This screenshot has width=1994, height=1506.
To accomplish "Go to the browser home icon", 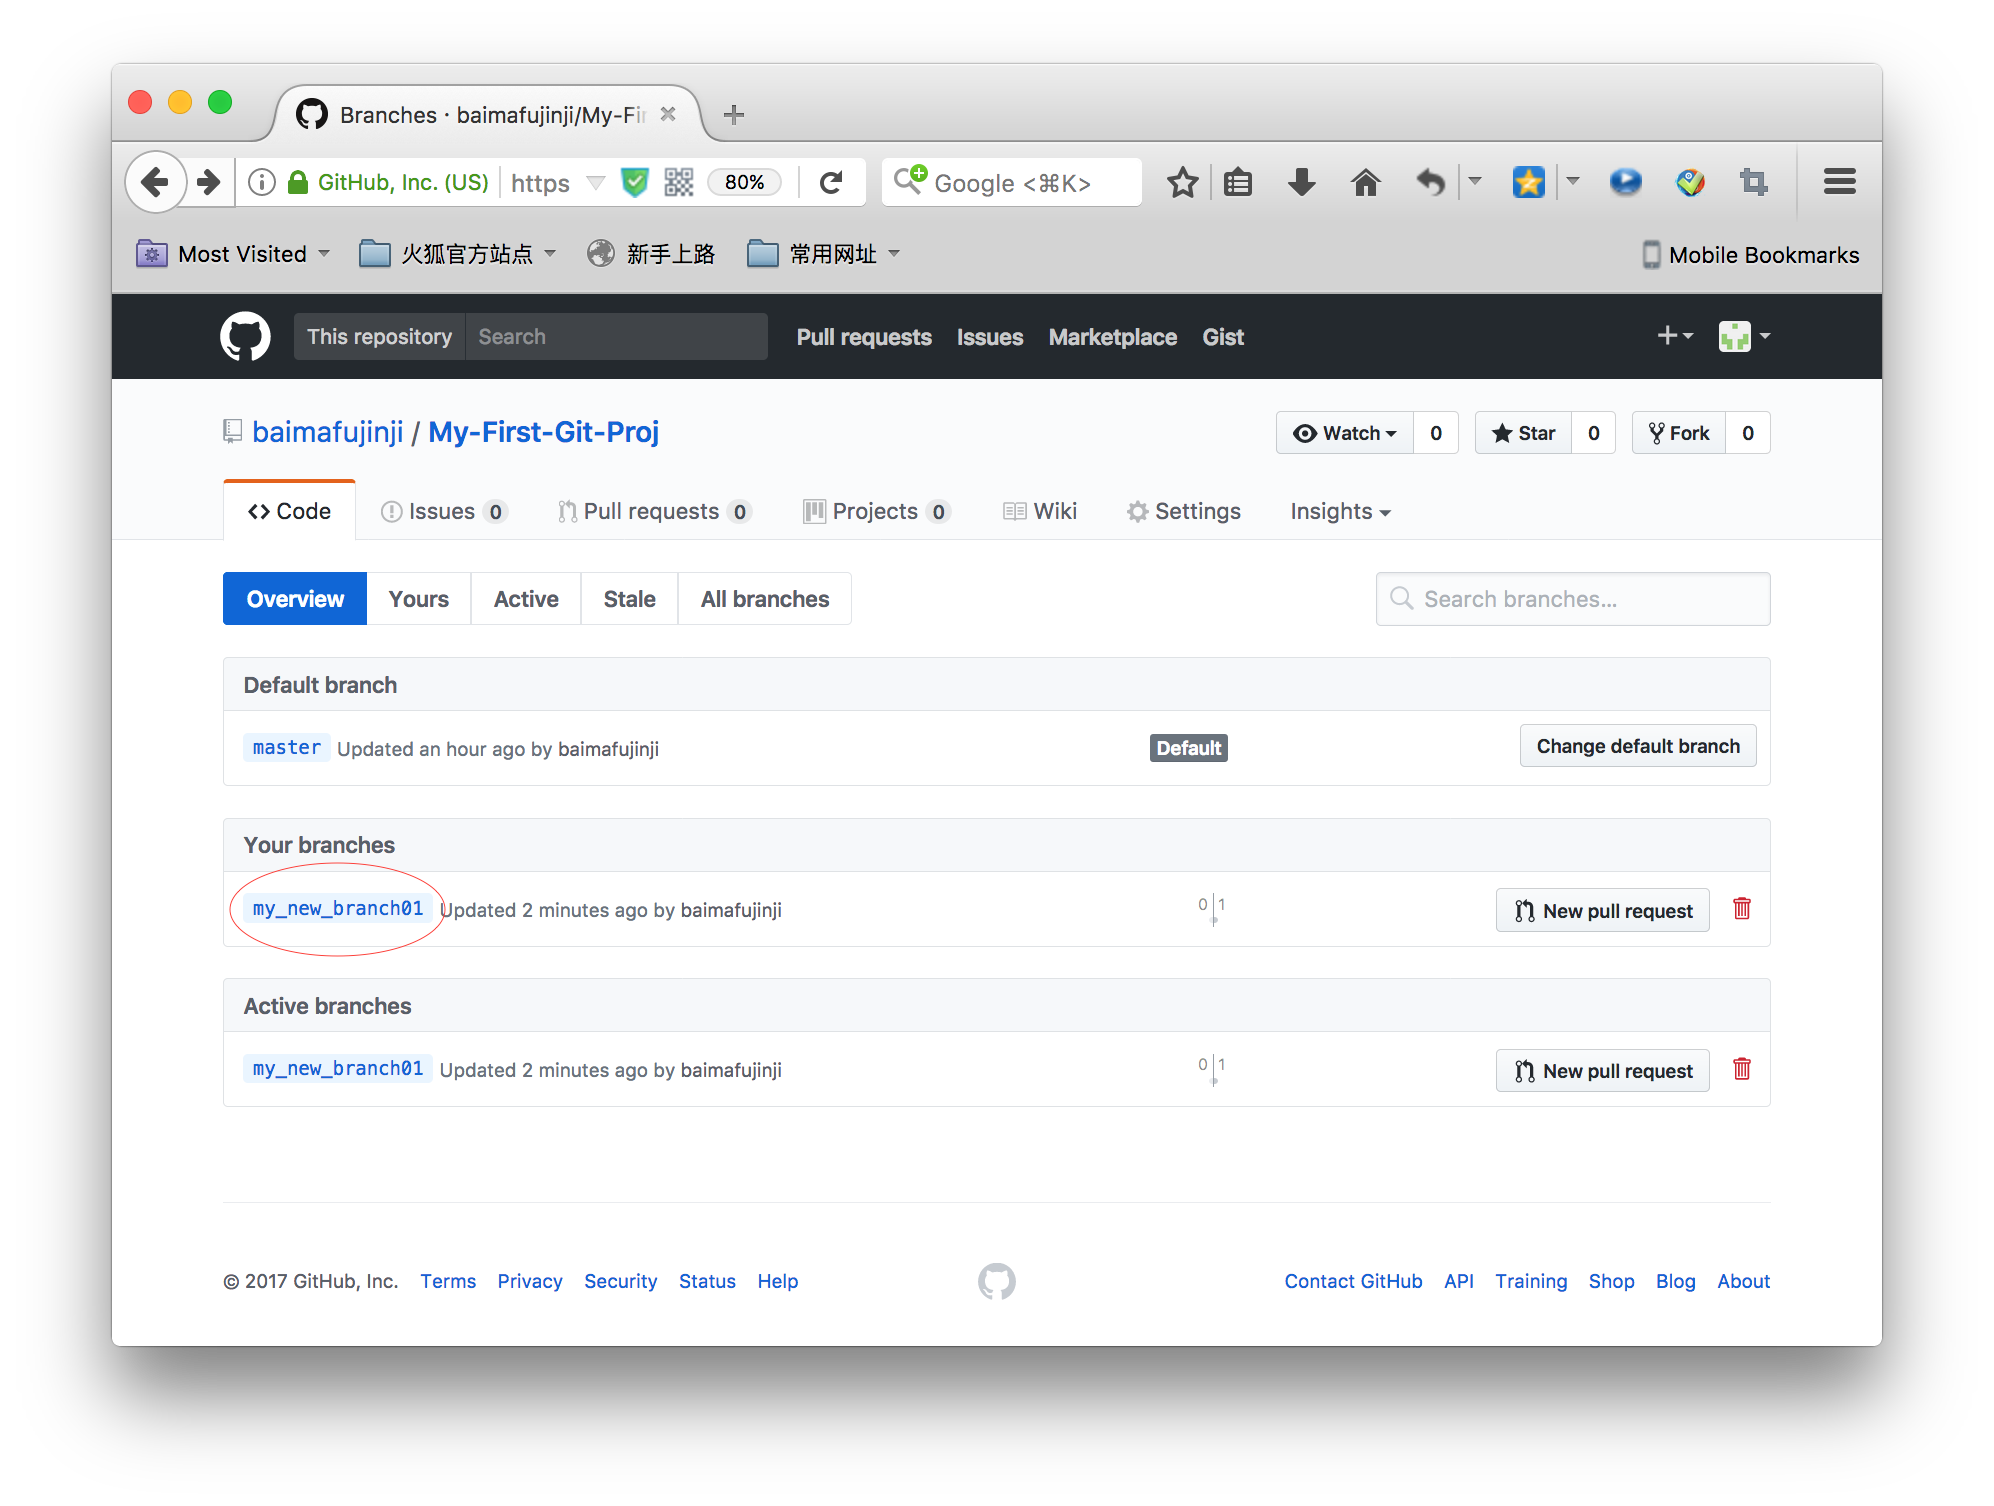I will tap(1365, 182).
